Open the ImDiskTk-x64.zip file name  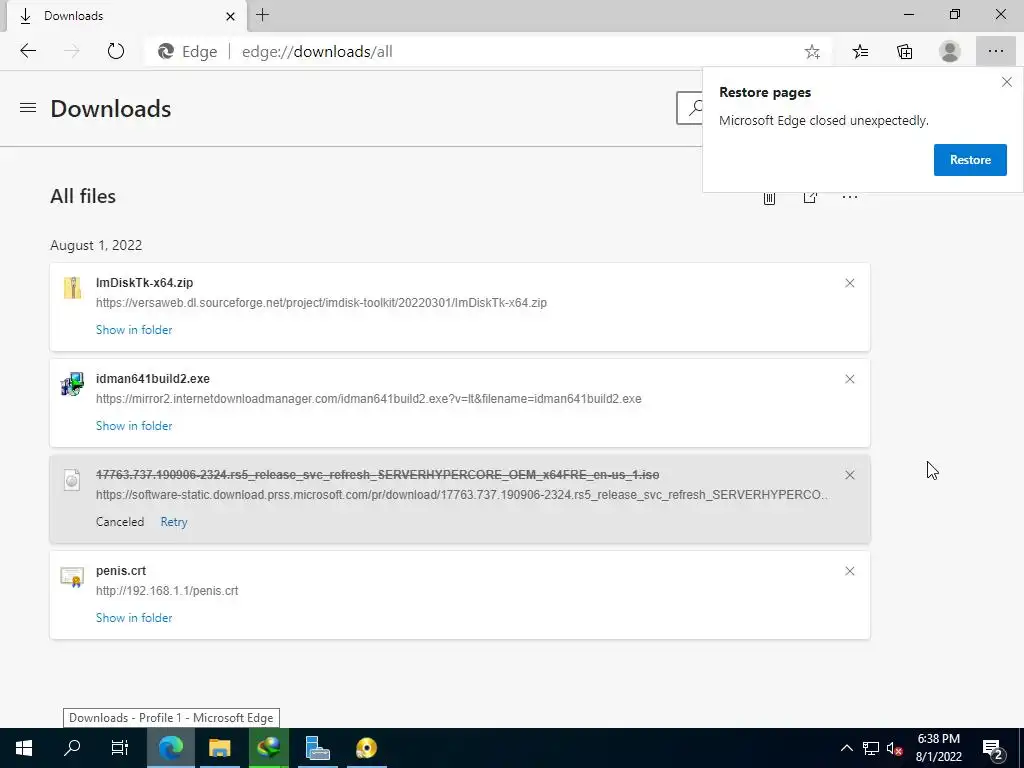144,283
